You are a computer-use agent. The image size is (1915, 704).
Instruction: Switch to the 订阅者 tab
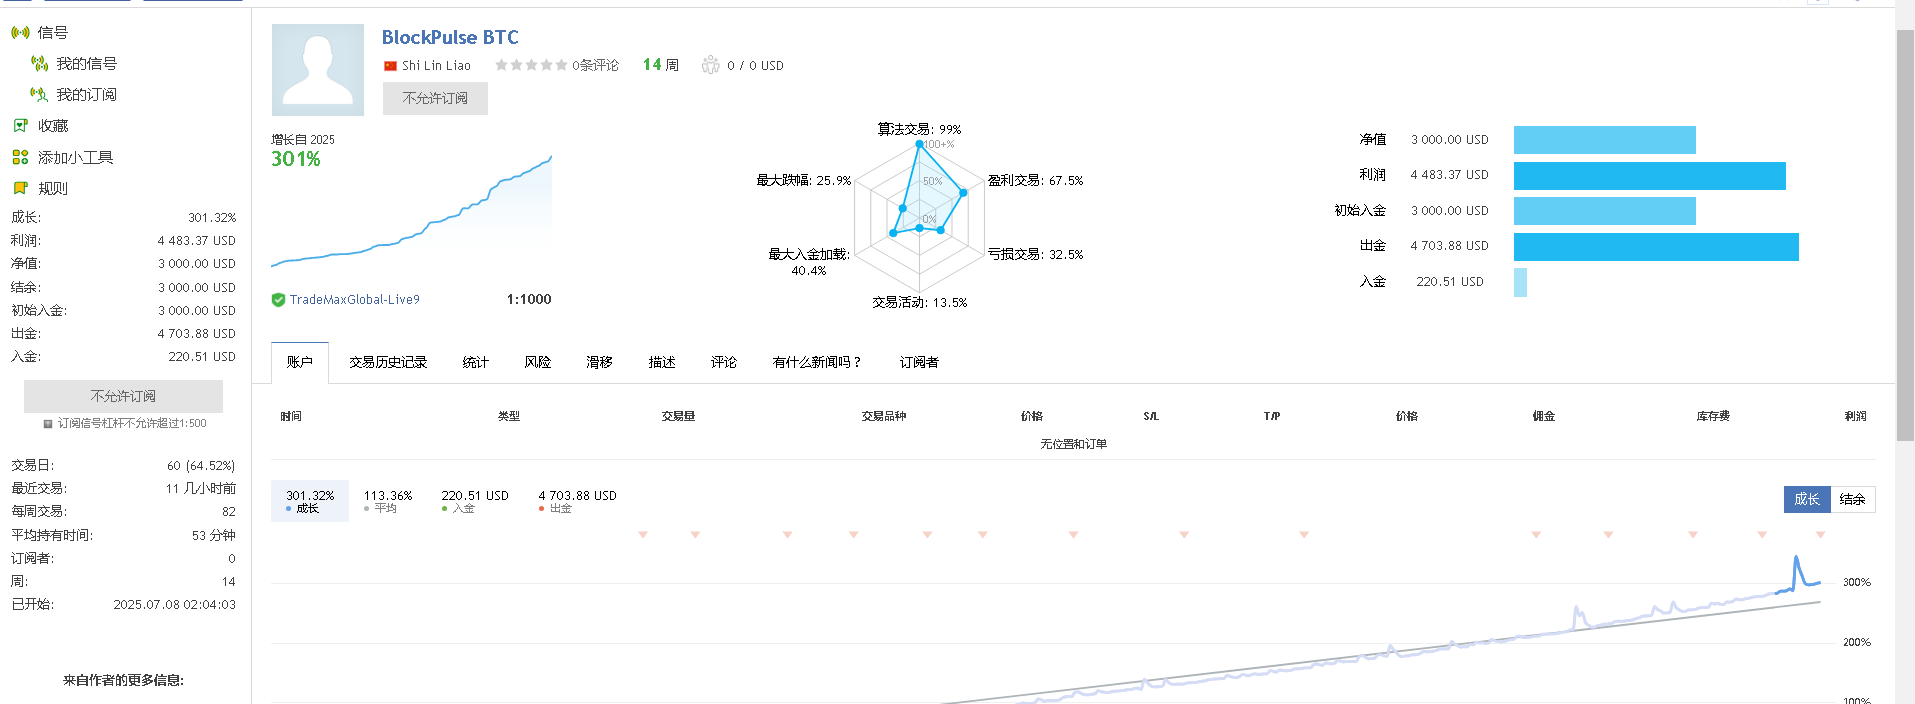click(919, 362)
